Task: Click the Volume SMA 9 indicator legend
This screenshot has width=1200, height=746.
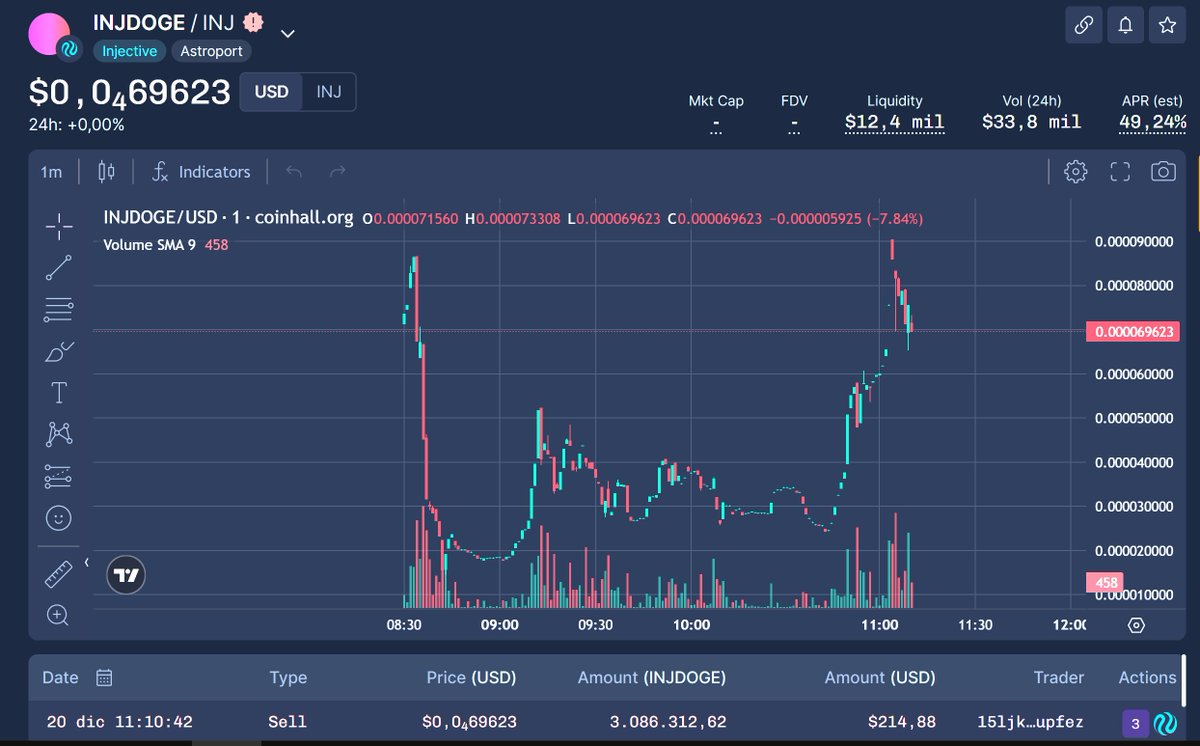Action: [x=165, y=244]
